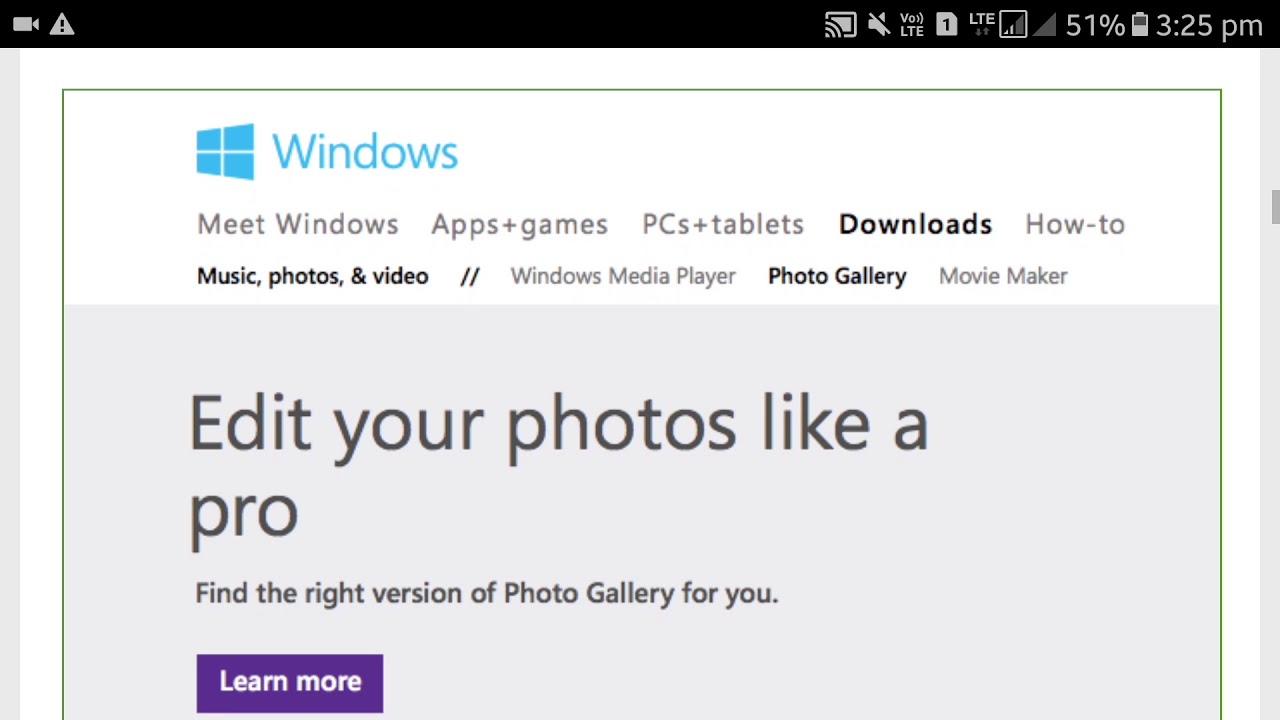Select the Photo Gallery sub-navigation link

[x=837, y=276]
